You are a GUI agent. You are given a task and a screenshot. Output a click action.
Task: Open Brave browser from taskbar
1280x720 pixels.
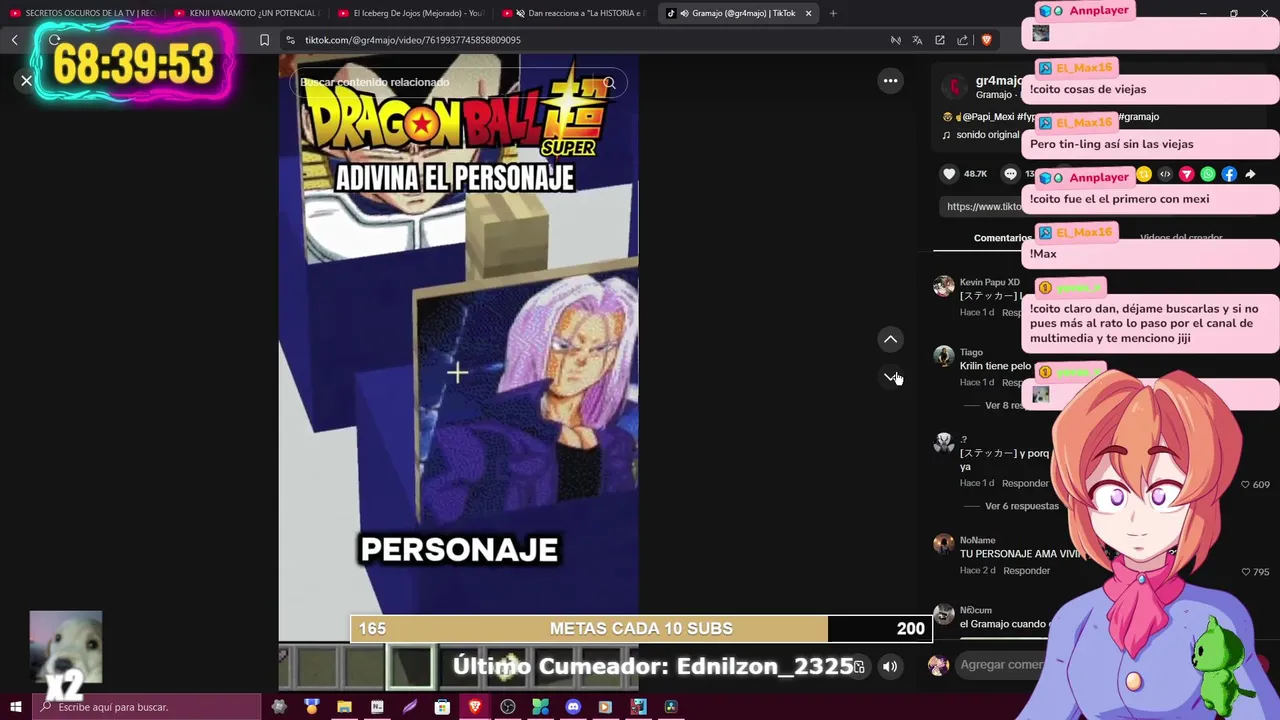475,707
